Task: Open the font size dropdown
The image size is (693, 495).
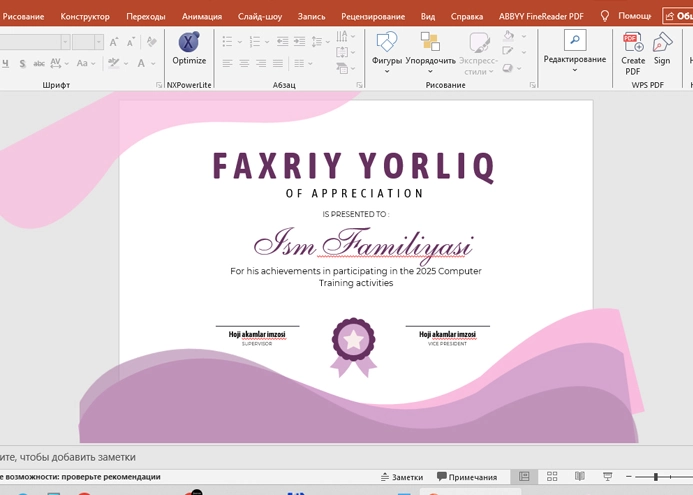Action: coord(99,42)
